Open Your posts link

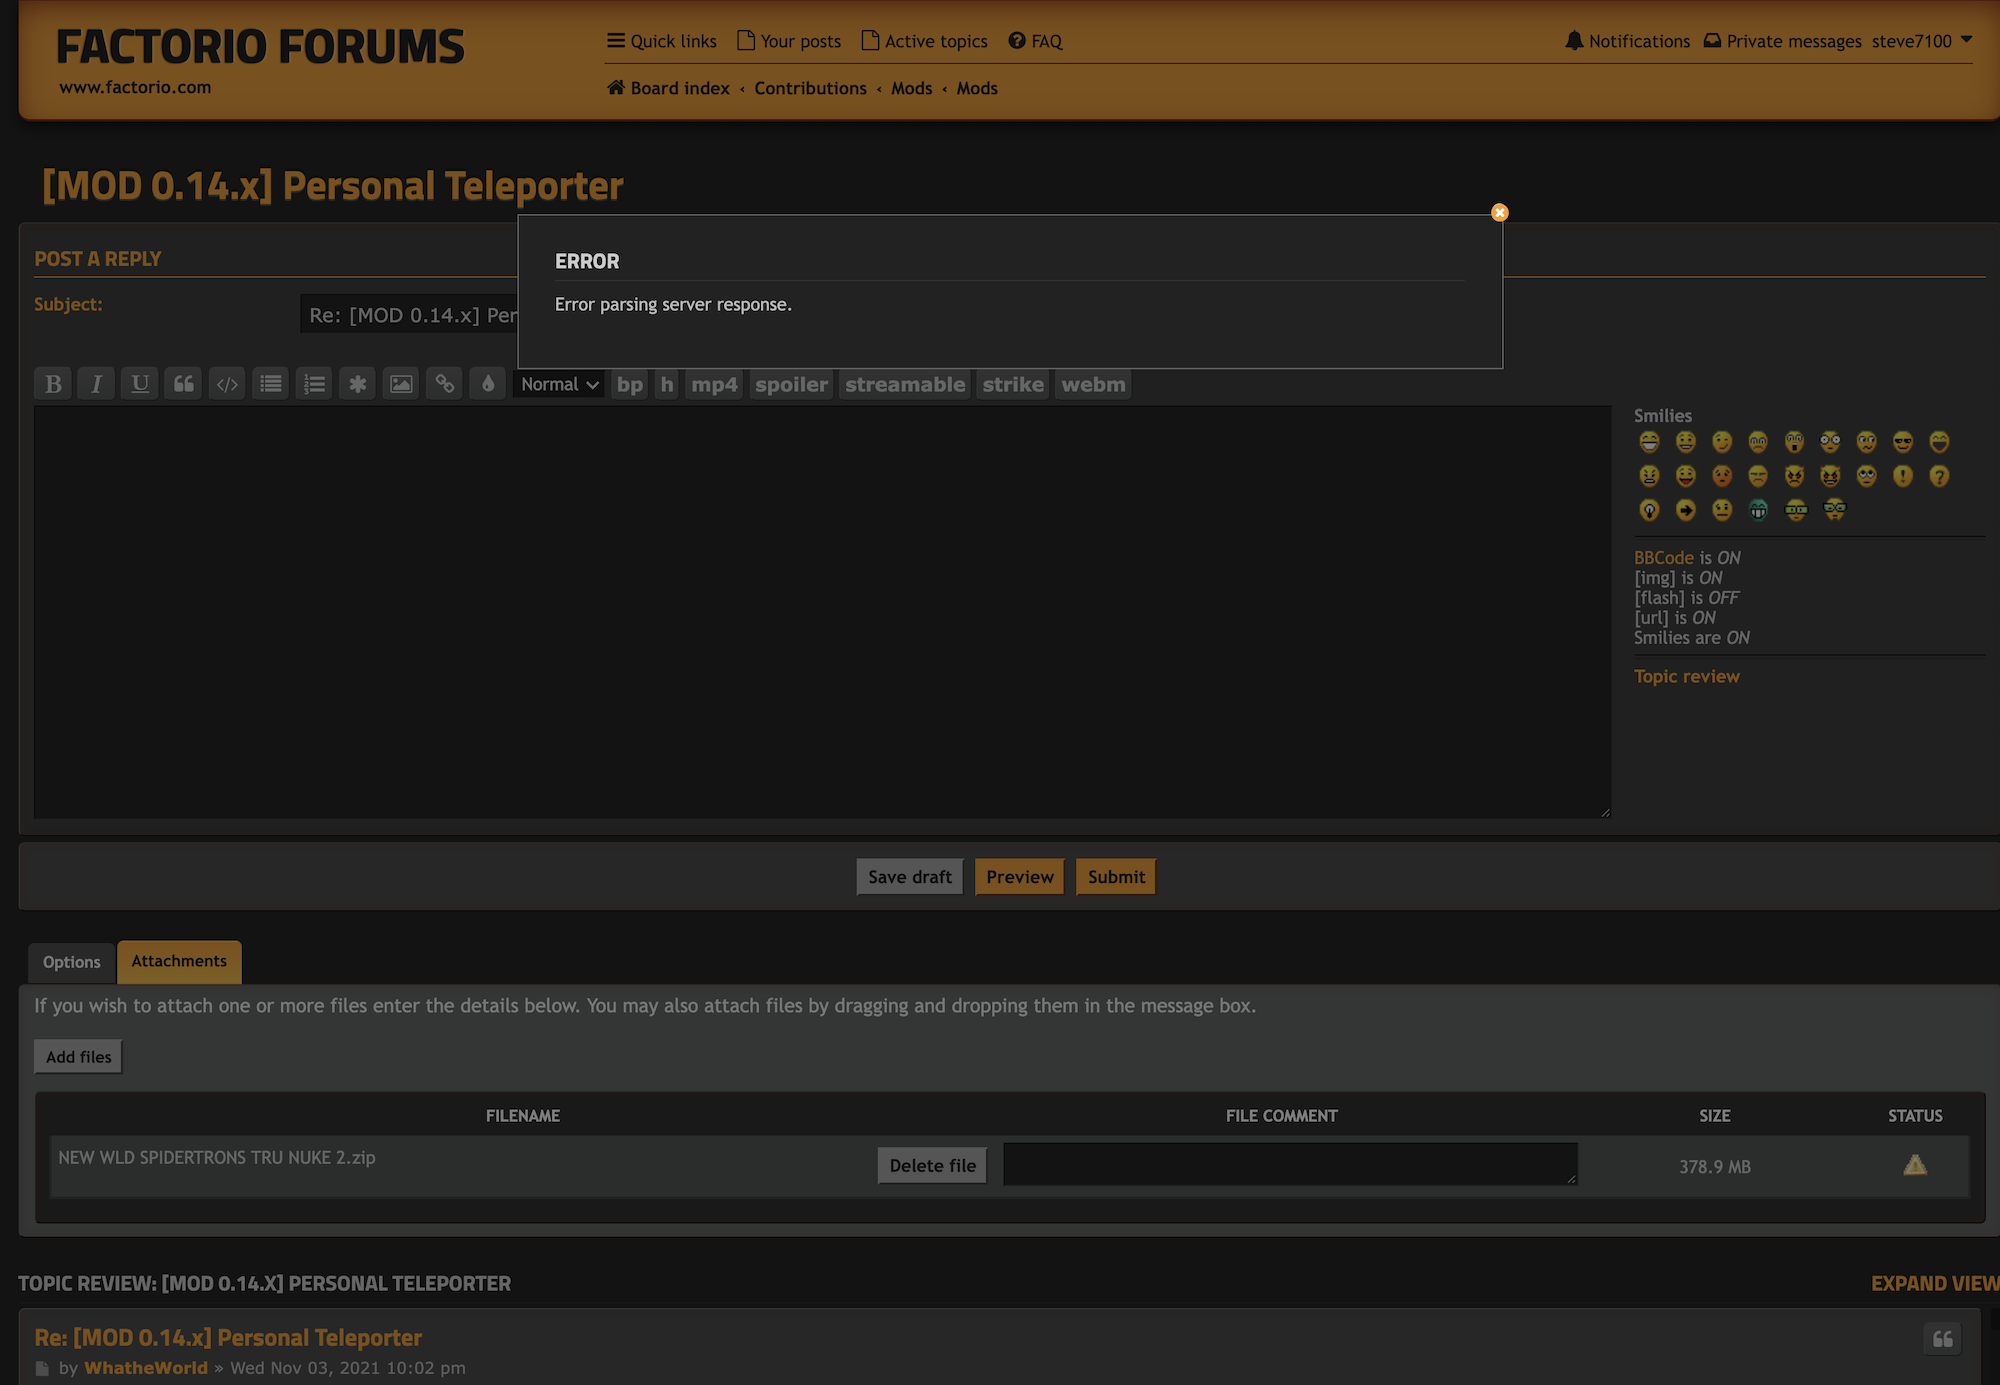789,41
